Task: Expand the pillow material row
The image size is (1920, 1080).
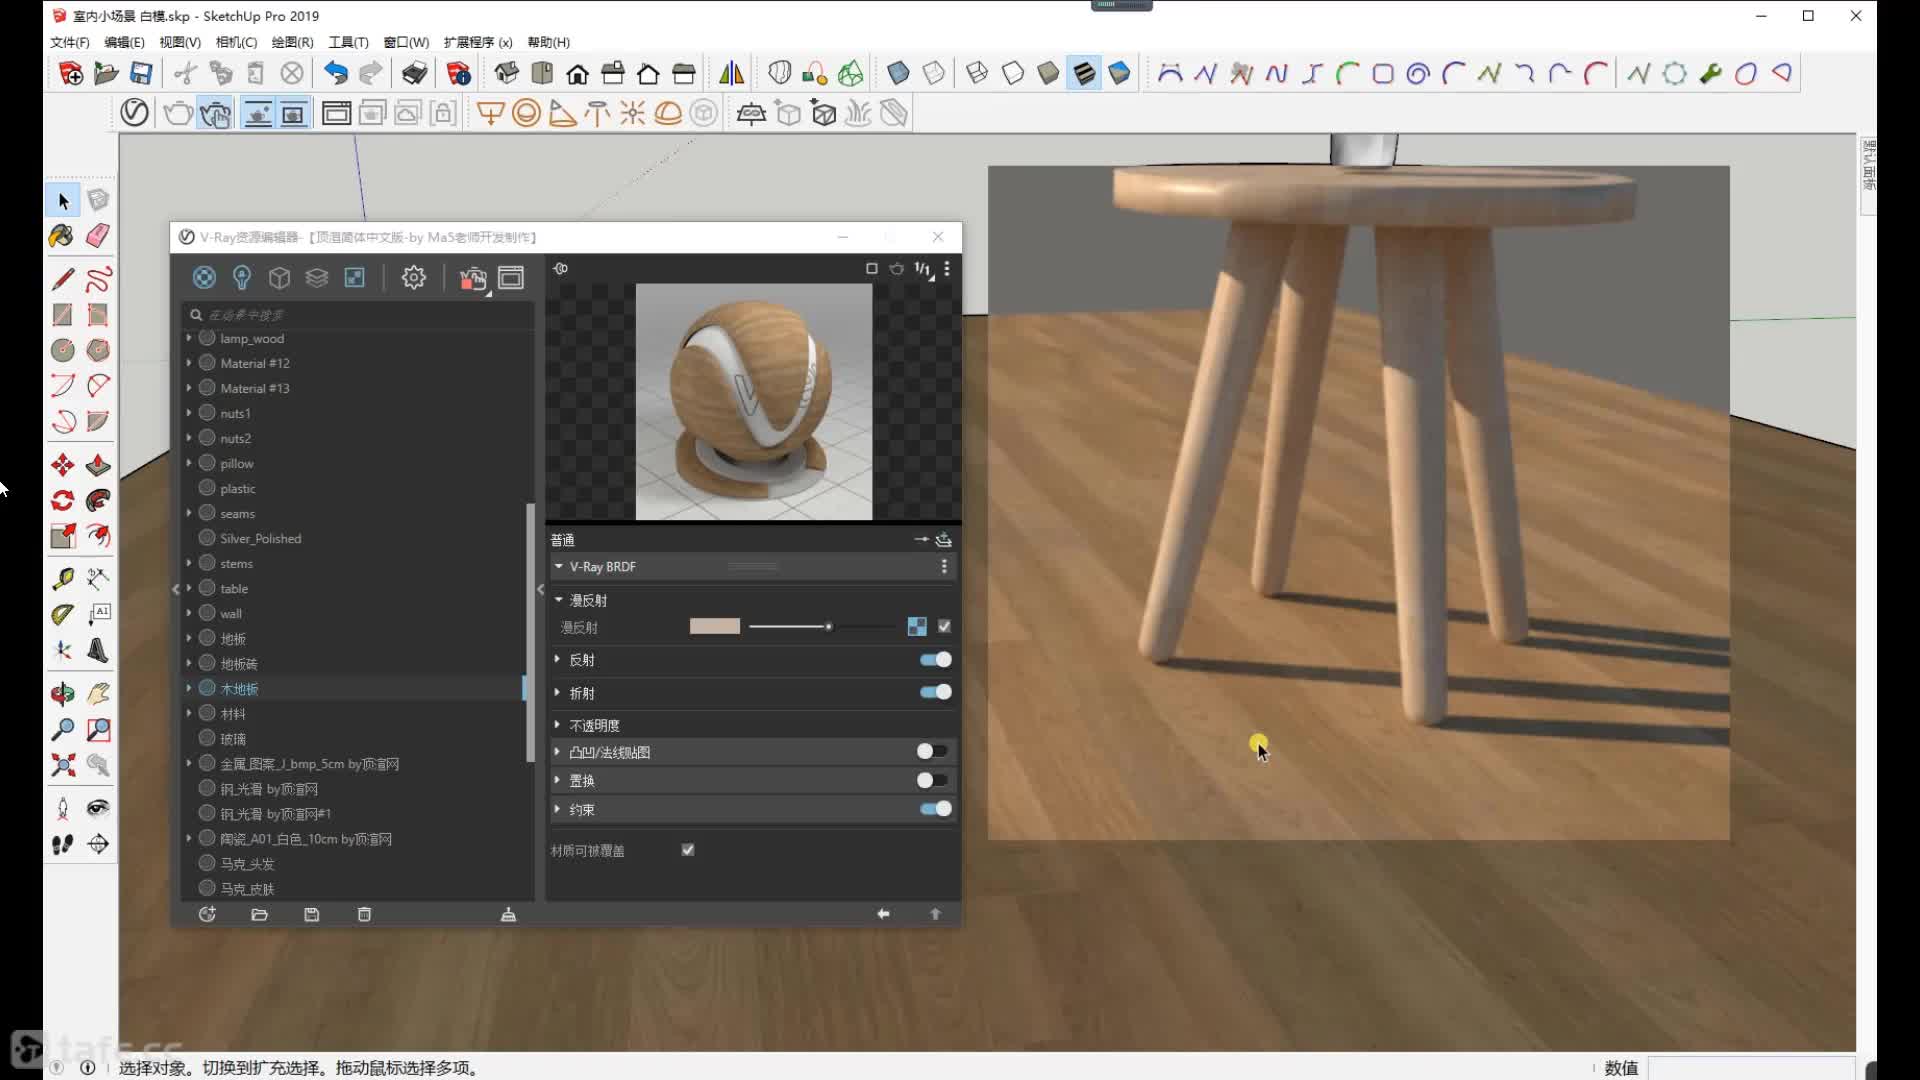Action: tap(189, 463)
